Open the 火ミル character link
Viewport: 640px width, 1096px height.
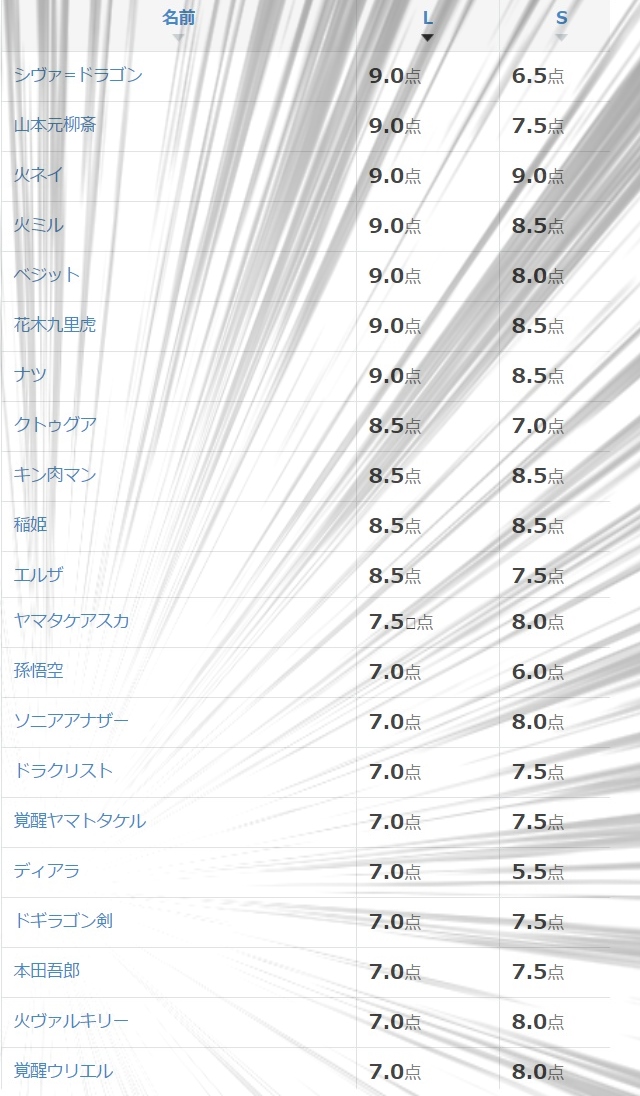[38, 225]
